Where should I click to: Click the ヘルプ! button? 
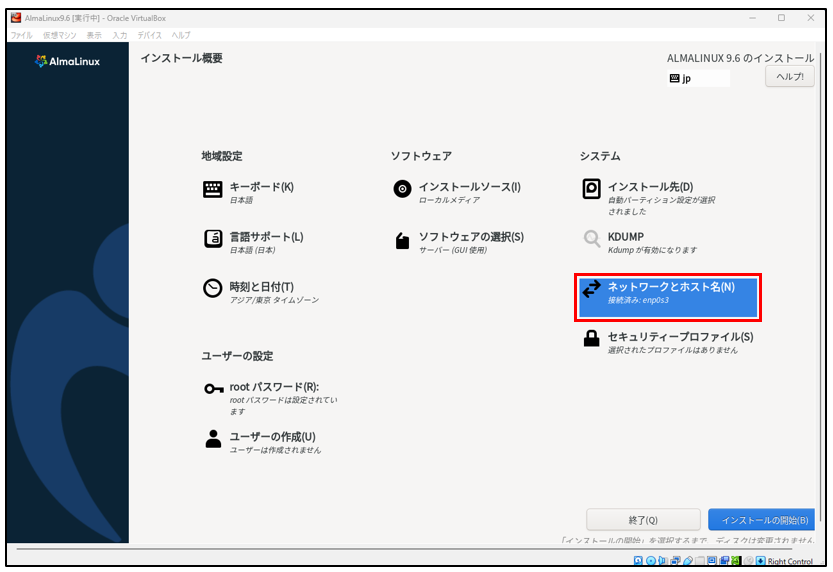pos(789,77)
